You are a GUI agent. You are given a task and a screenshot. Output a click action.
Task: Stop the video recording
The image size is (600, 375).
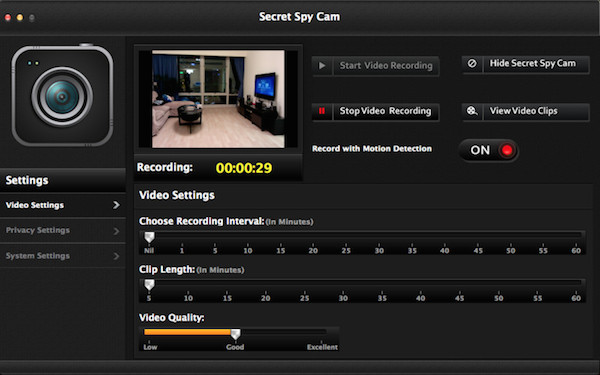click(375, 111)
